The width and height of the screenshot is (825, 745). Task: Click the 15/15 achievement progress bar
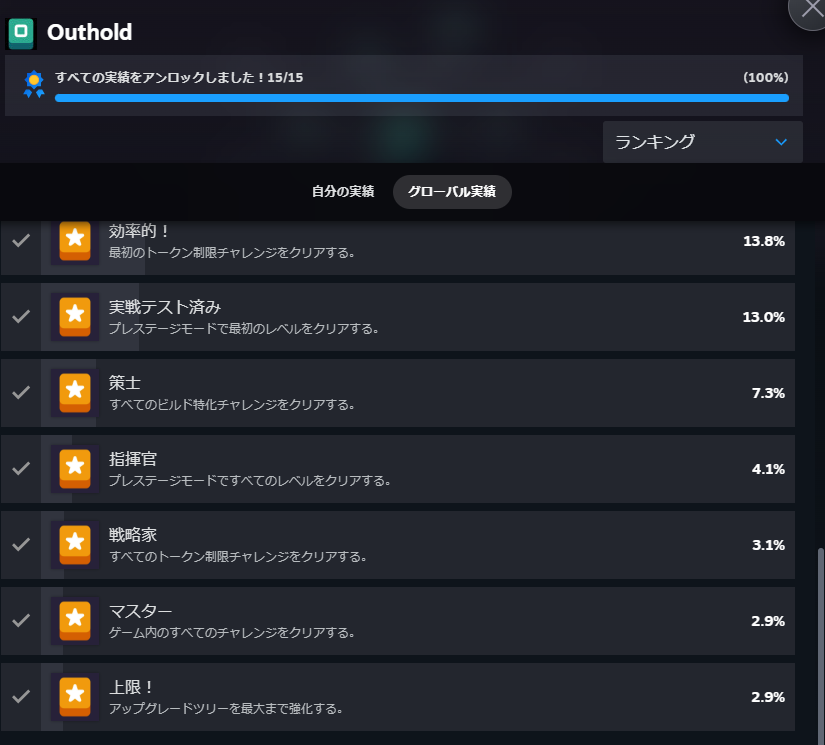pos(420,99)
